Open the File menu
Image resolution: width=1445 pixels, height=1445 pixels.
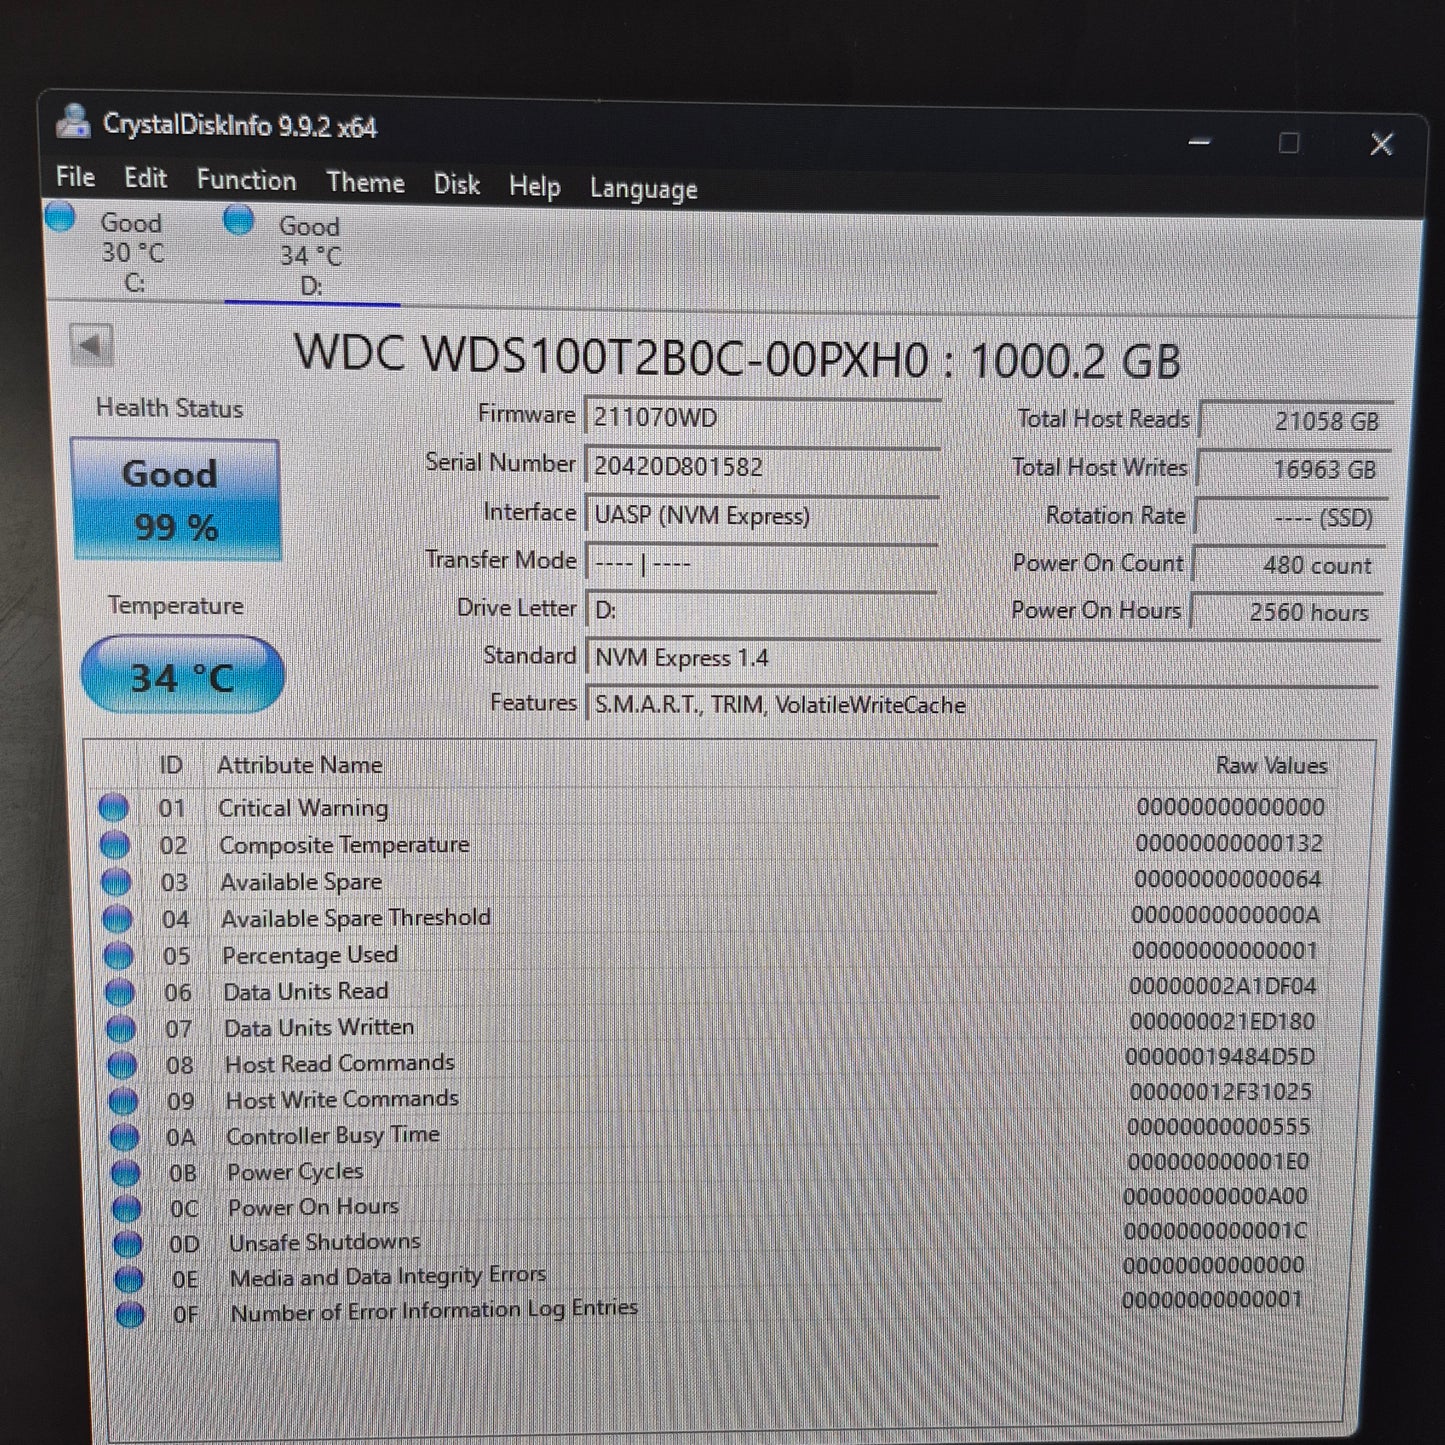pos(75,177)
